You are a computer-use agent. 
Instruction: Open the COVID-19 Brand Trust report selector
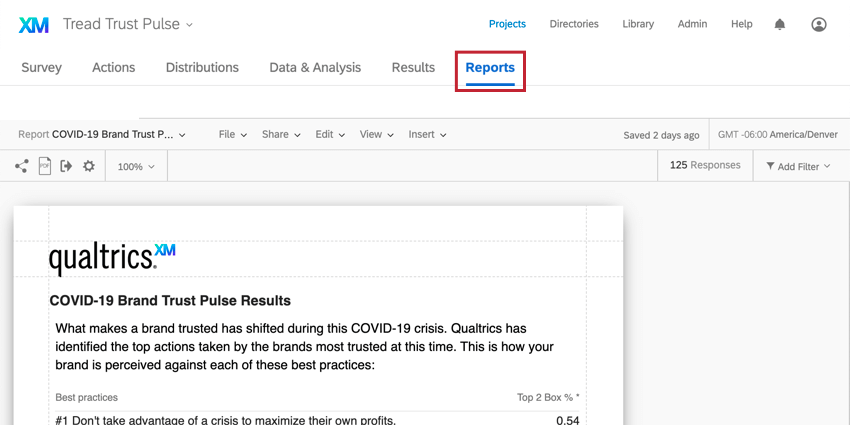point(102,134)
